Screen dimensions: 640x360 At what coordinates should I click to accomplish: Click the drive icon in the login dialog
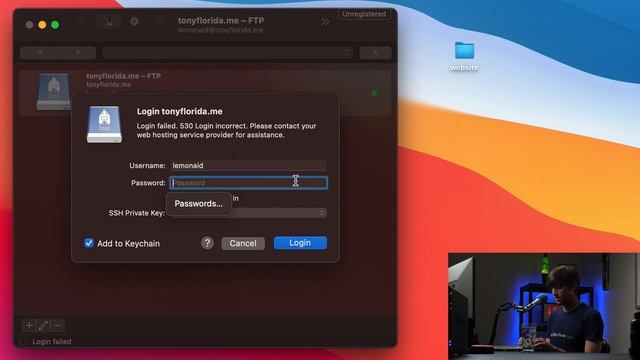104,124
